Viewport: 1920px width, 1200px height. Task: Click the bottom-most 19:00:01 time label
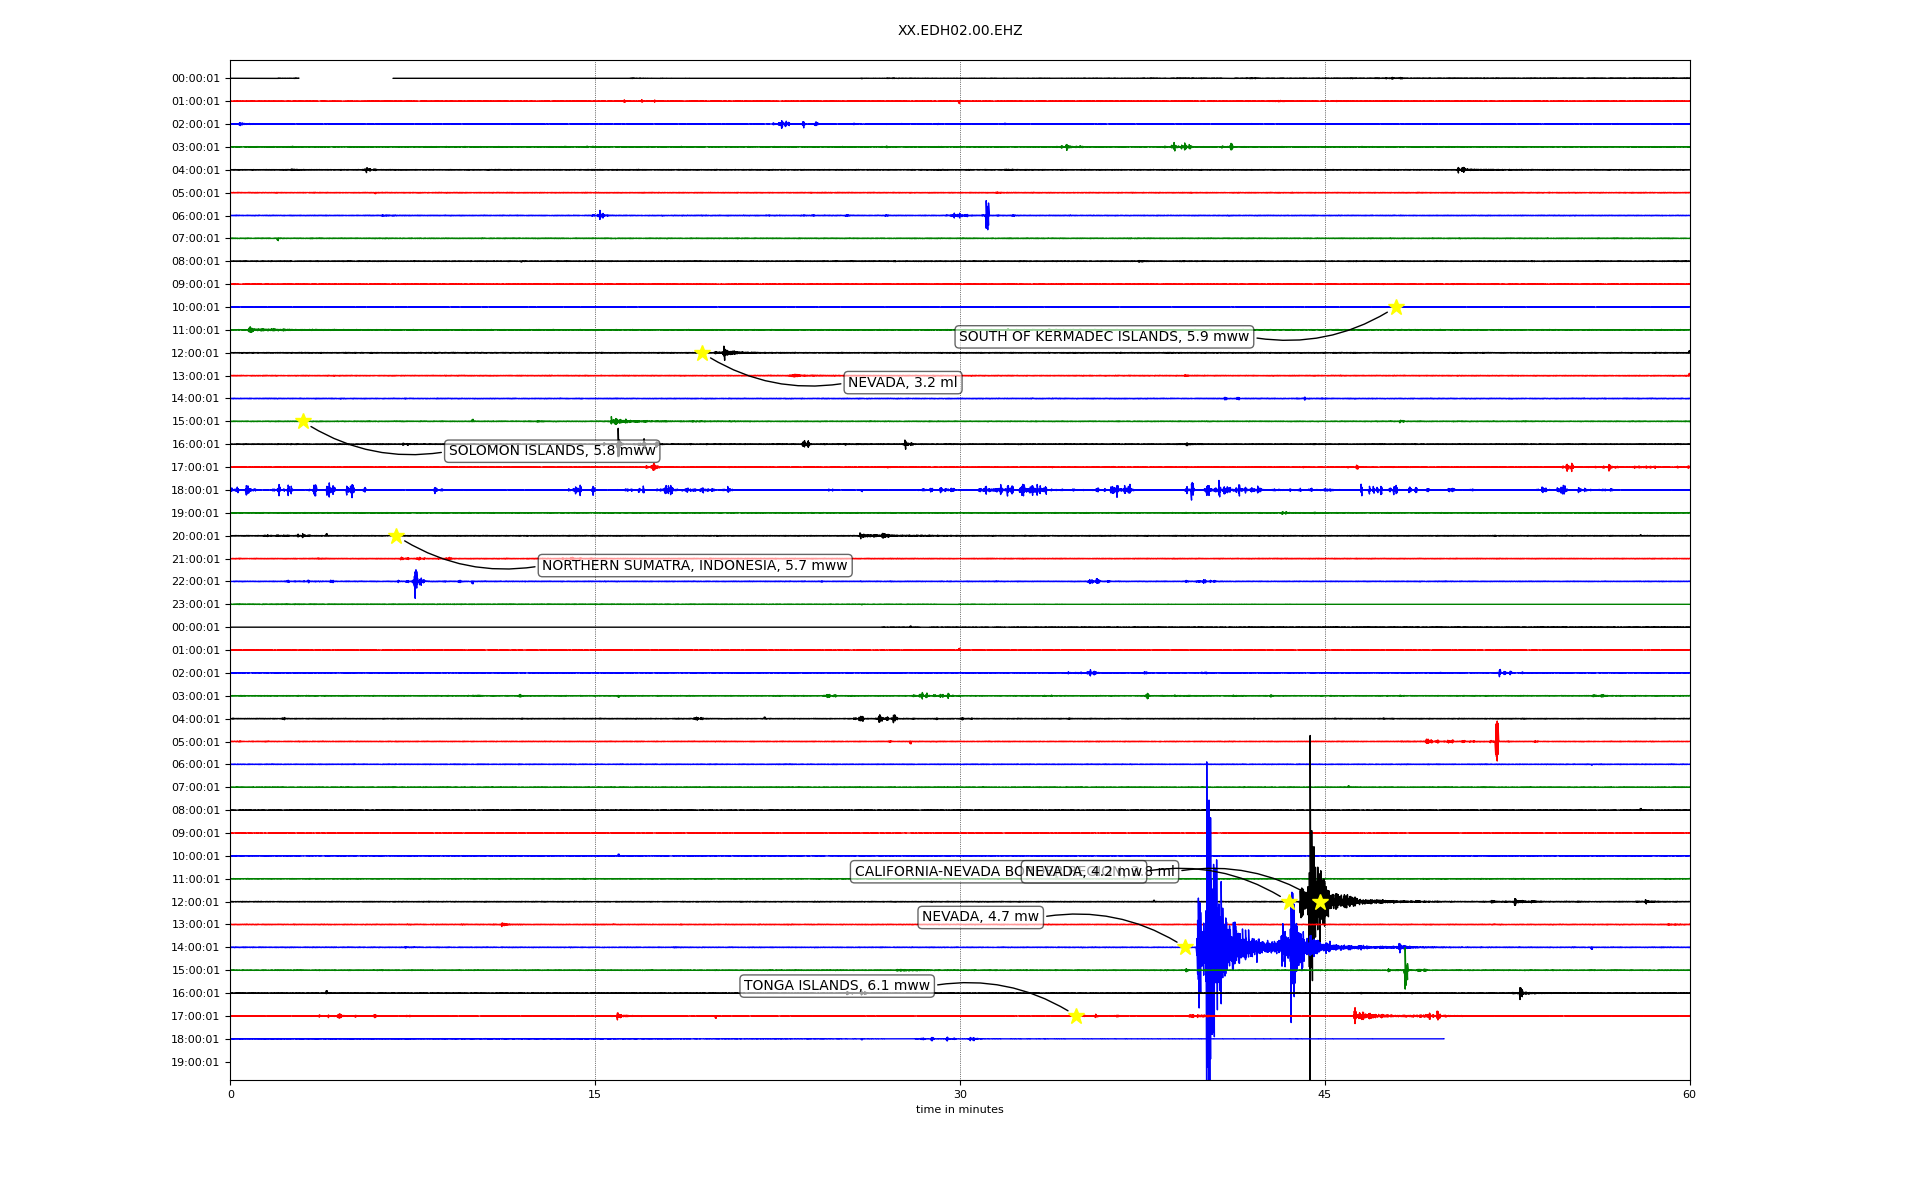tap(195, 1063)
